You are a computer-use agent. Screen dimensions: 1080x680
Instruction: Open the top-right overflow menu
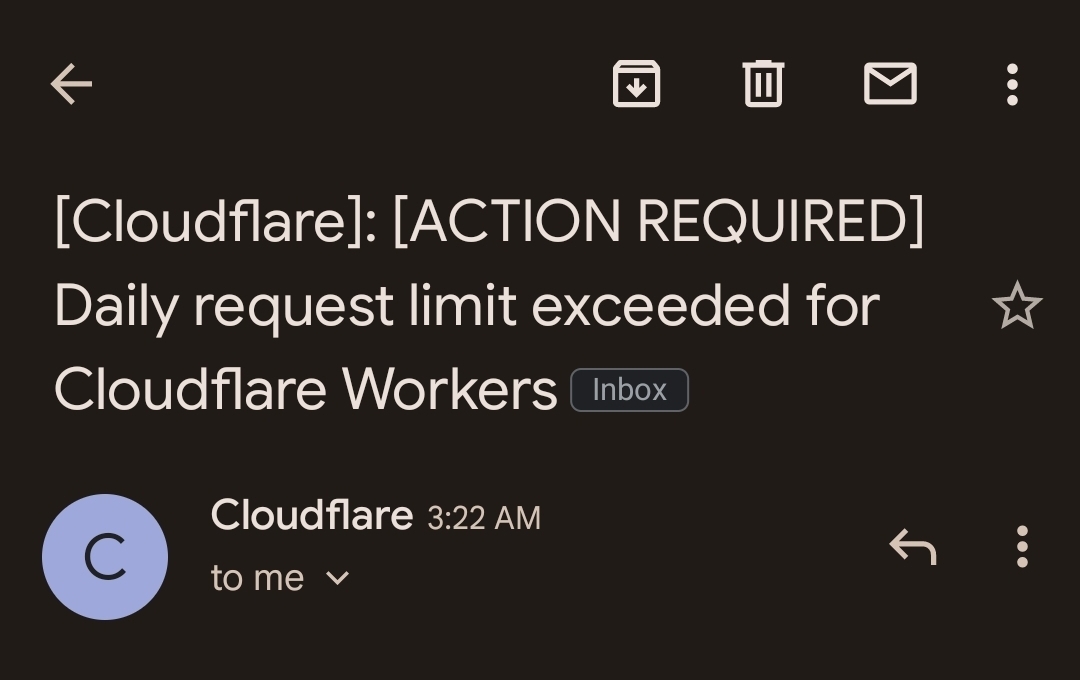click(1011, 84)
